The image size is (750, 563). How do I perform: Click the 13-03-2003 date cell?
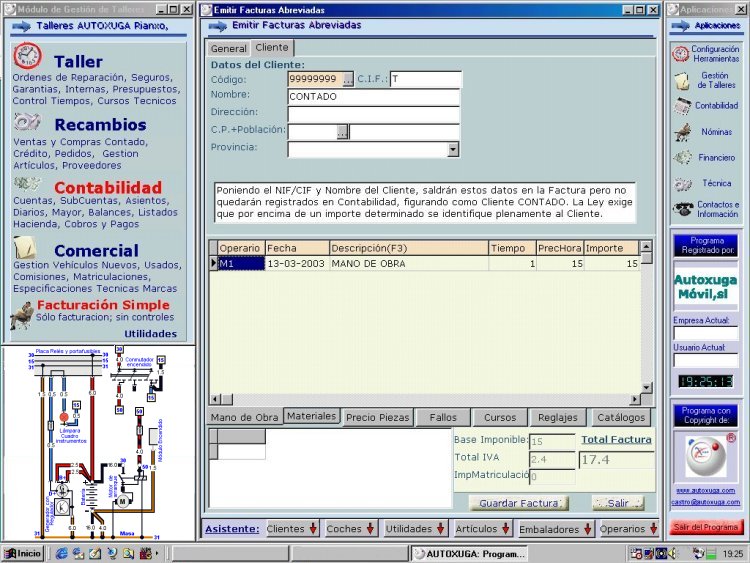(297, 264)
